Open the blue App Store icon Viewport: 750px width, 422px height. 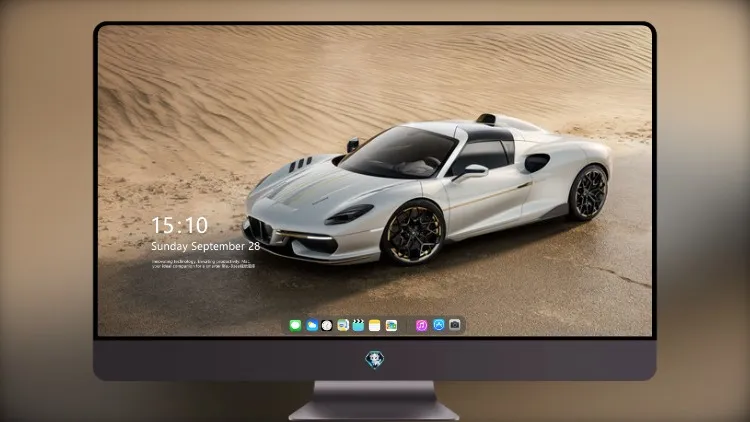pos(439,325)
